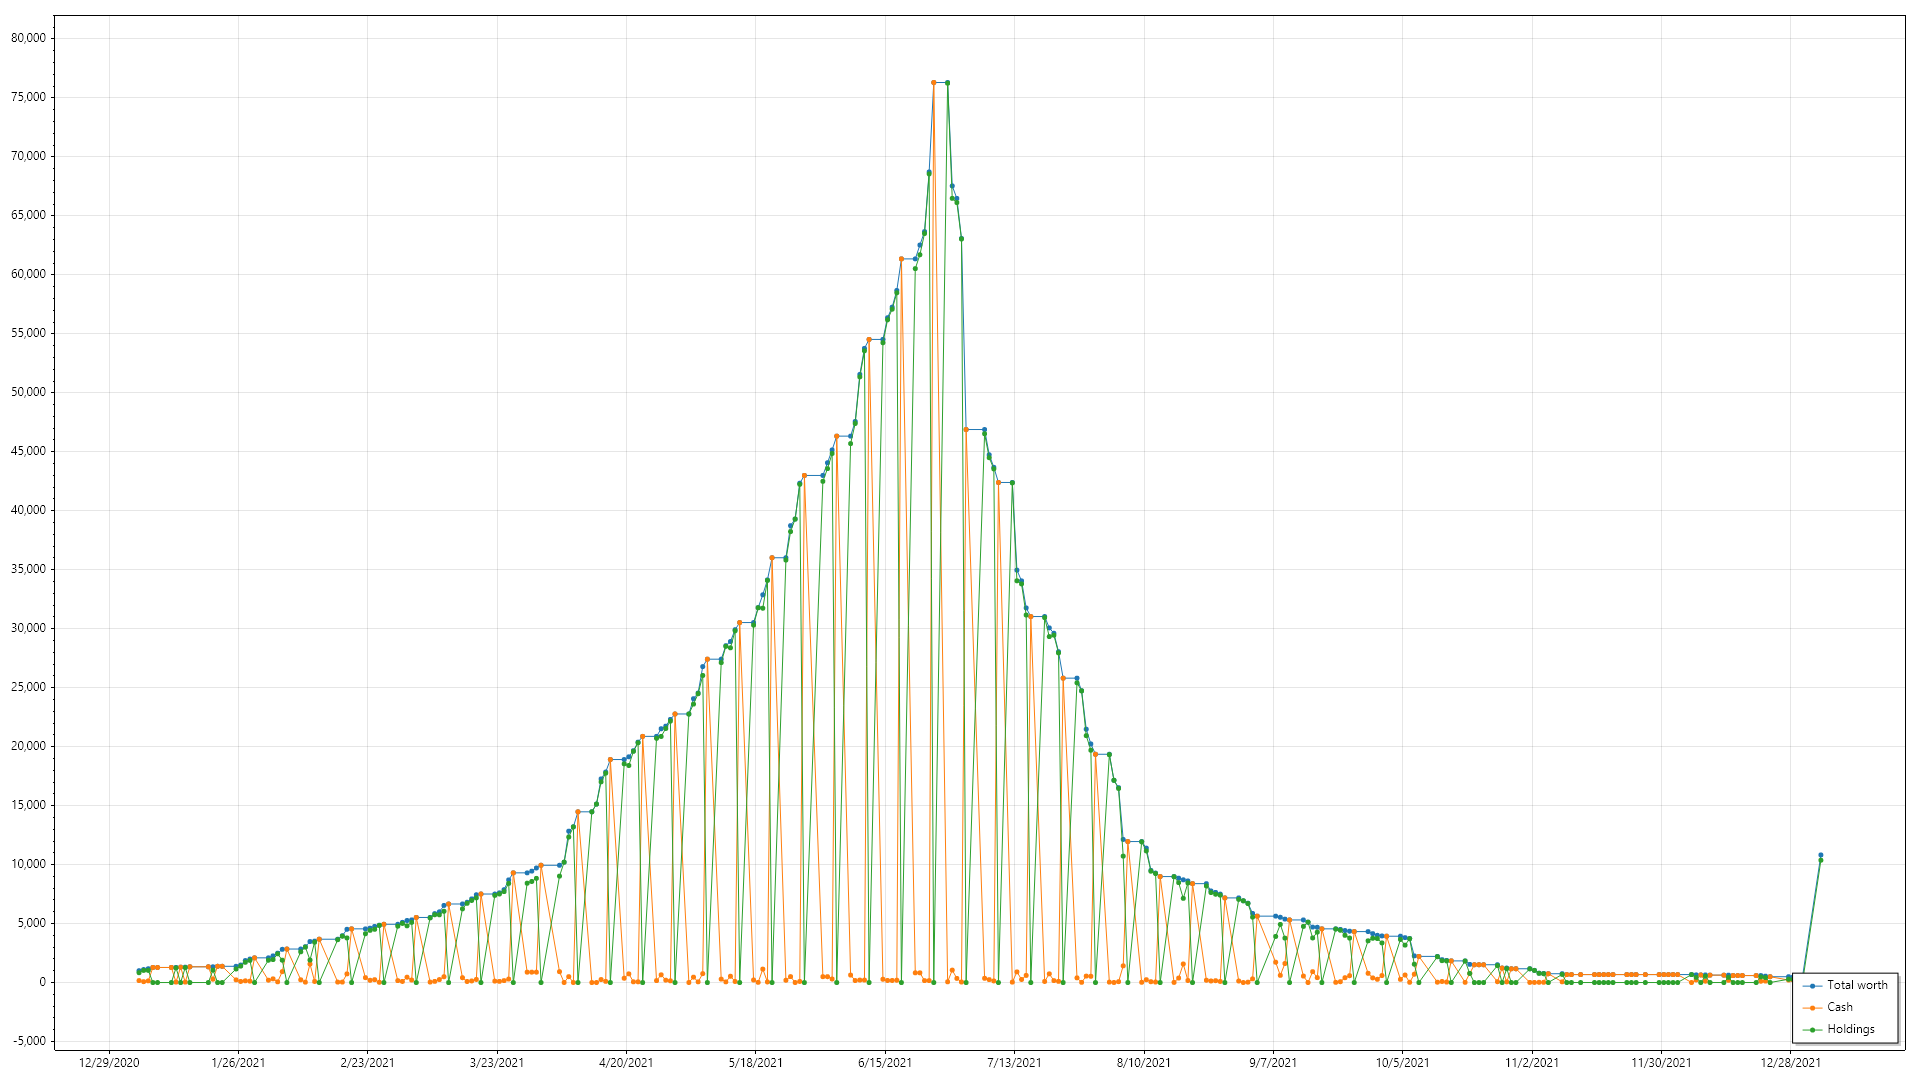Toggle the Holdings series legend label
This screenshot has width=1920, height=1080.
click(x=1850, y=1029)
